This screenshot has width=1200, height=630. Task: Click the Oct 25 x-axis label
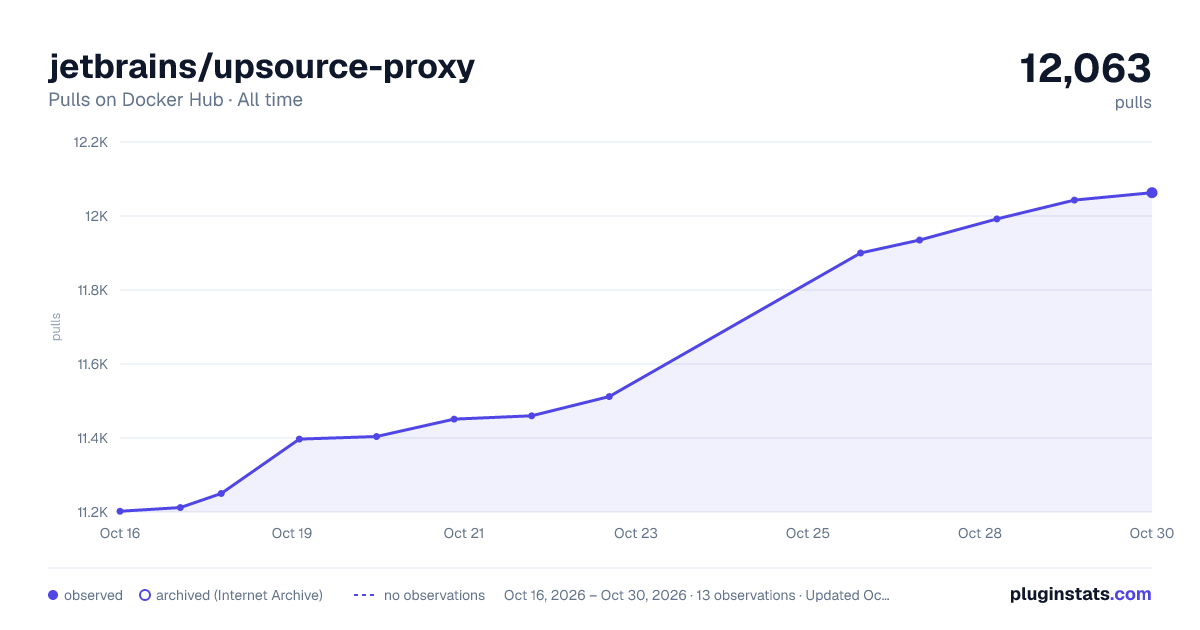[808, 533]
